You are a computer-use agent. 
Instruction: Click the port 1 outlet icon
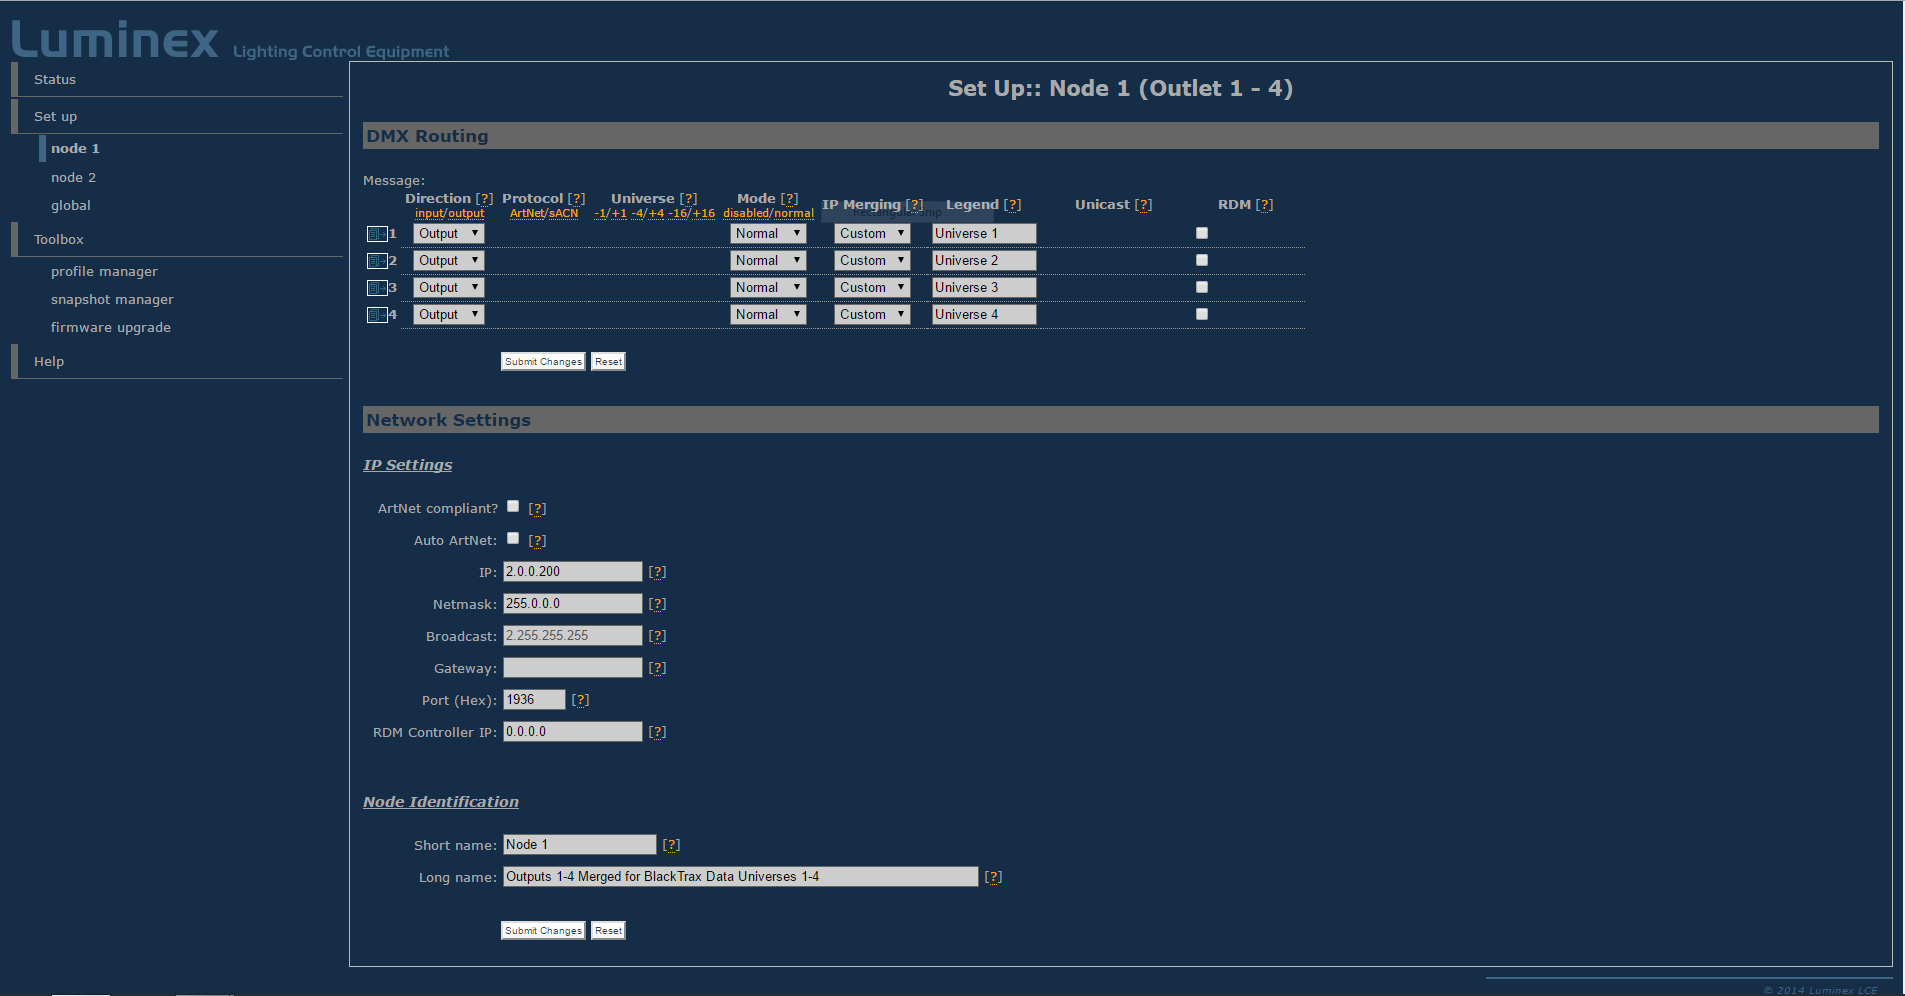point(377,234)
